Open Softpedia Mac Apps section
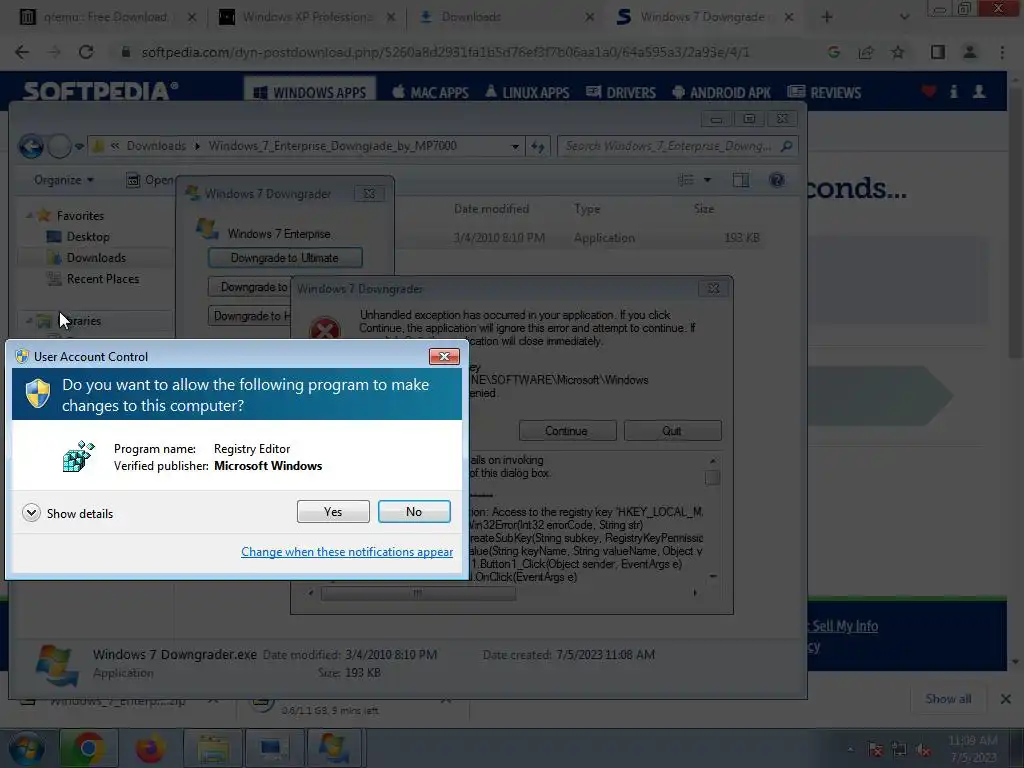This screenshot has width=1024, height=768. click(x=431, y=93)
